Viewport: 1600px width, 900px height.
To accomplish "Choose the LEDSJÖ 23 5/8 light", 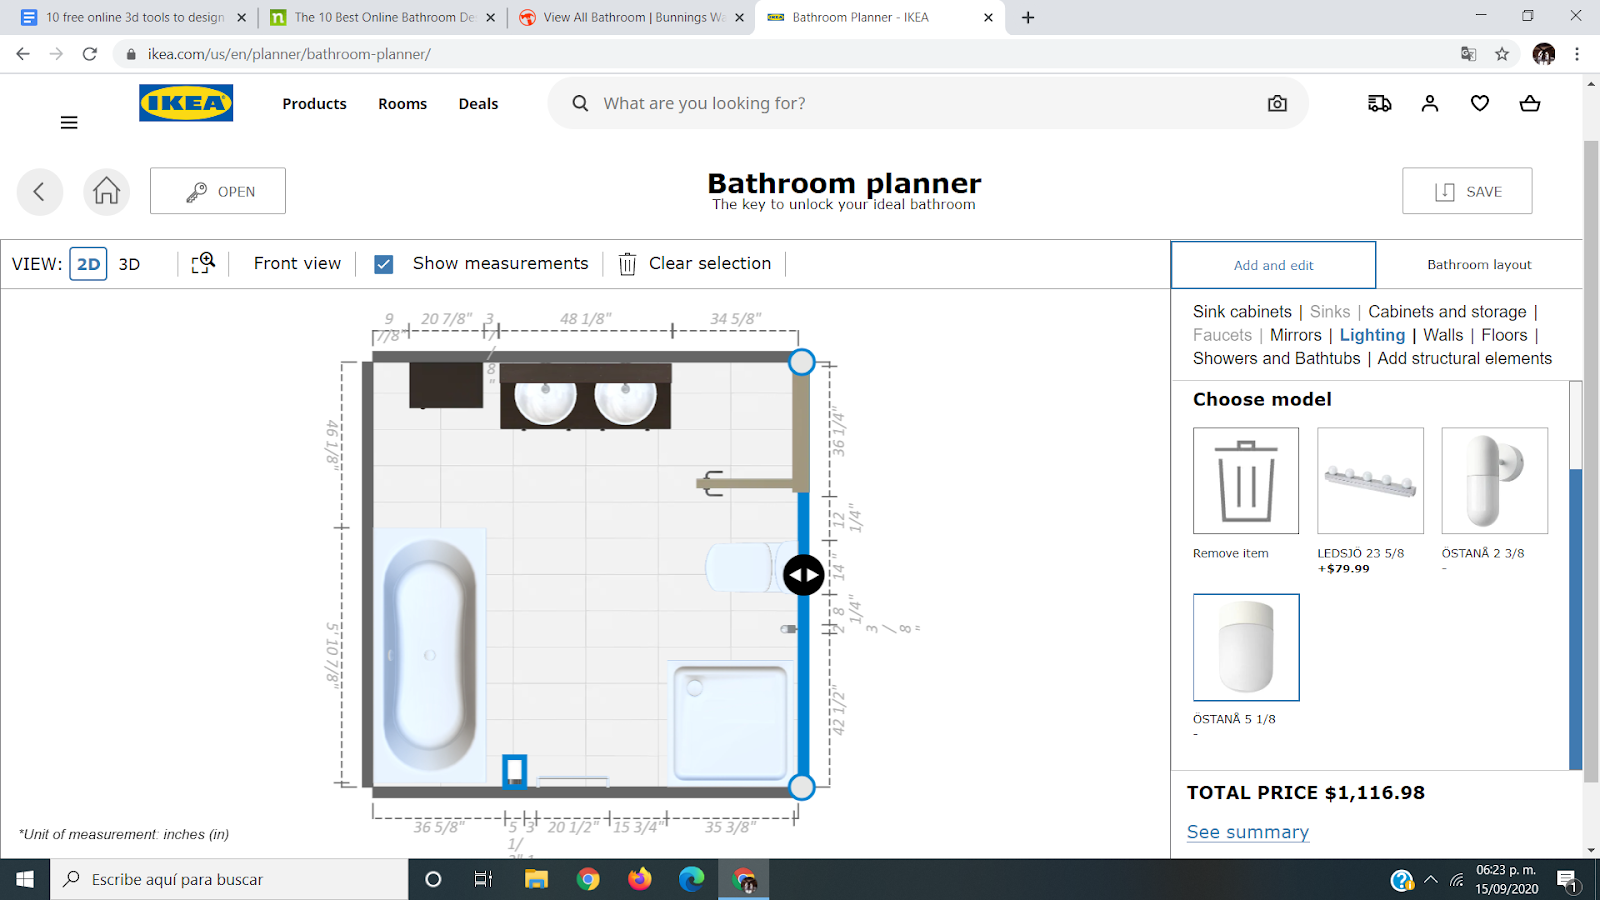I will pyautogui.click(x=1370, y=481).
